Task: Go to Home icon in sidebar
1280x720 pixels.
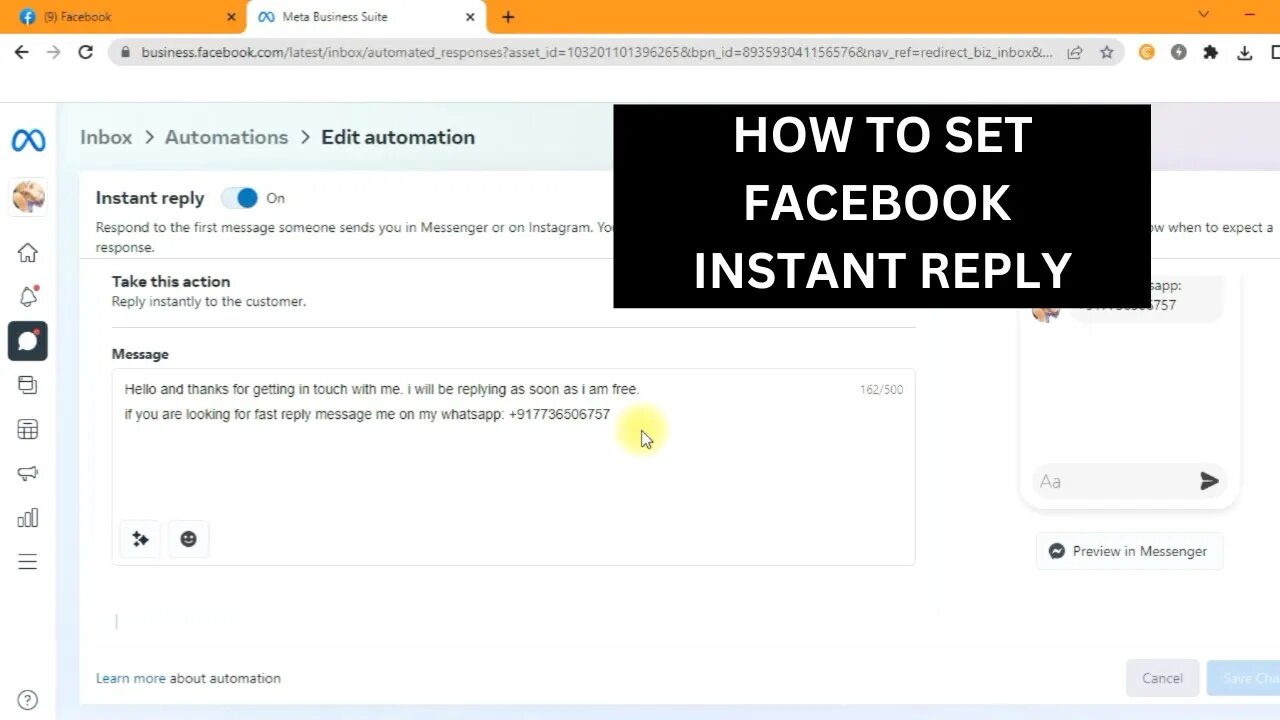Action: pyautogui.click(x=28, y=253)
